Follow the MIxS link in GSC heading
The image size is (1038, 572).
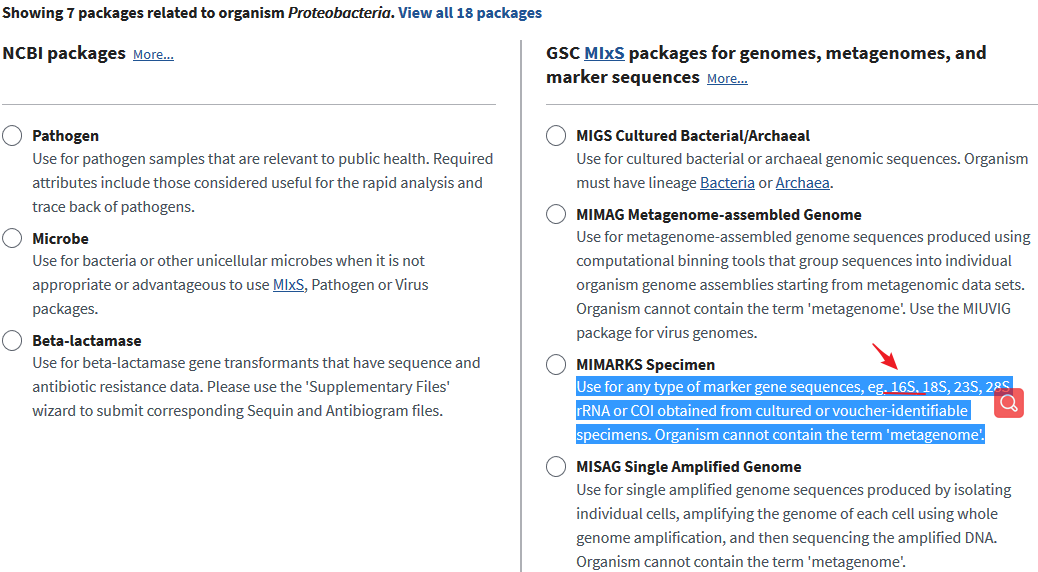[604, 53]
